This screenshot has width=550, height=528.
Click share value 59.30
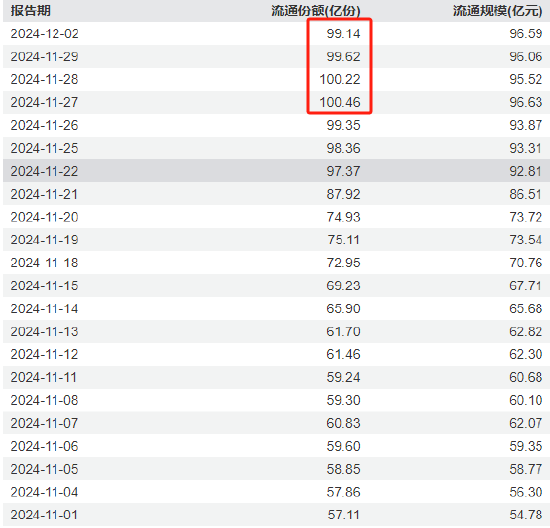click(343, 400)
